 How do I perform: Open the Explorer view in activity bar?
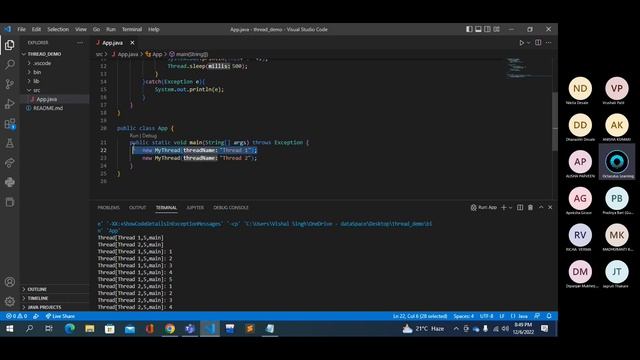10,45
